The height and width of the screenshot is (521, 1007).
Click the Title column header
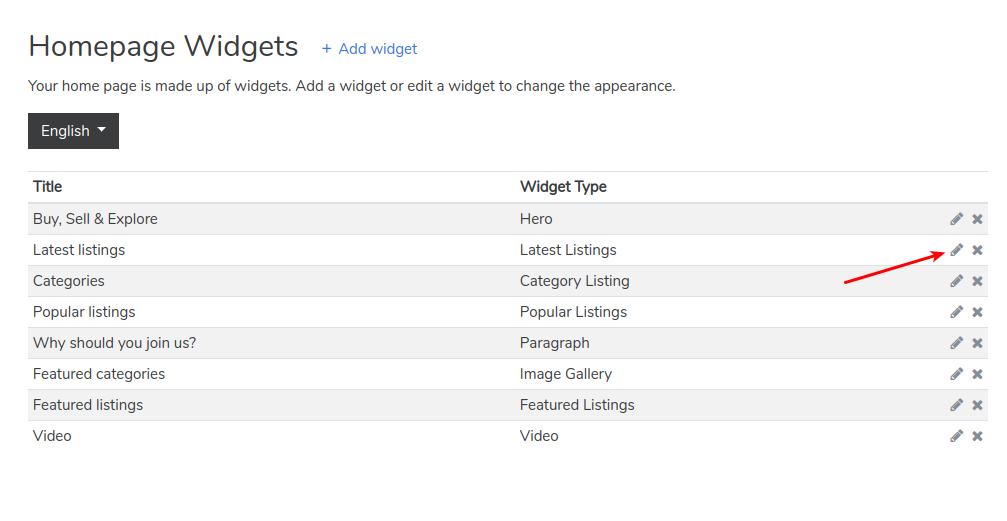[47, 187]
